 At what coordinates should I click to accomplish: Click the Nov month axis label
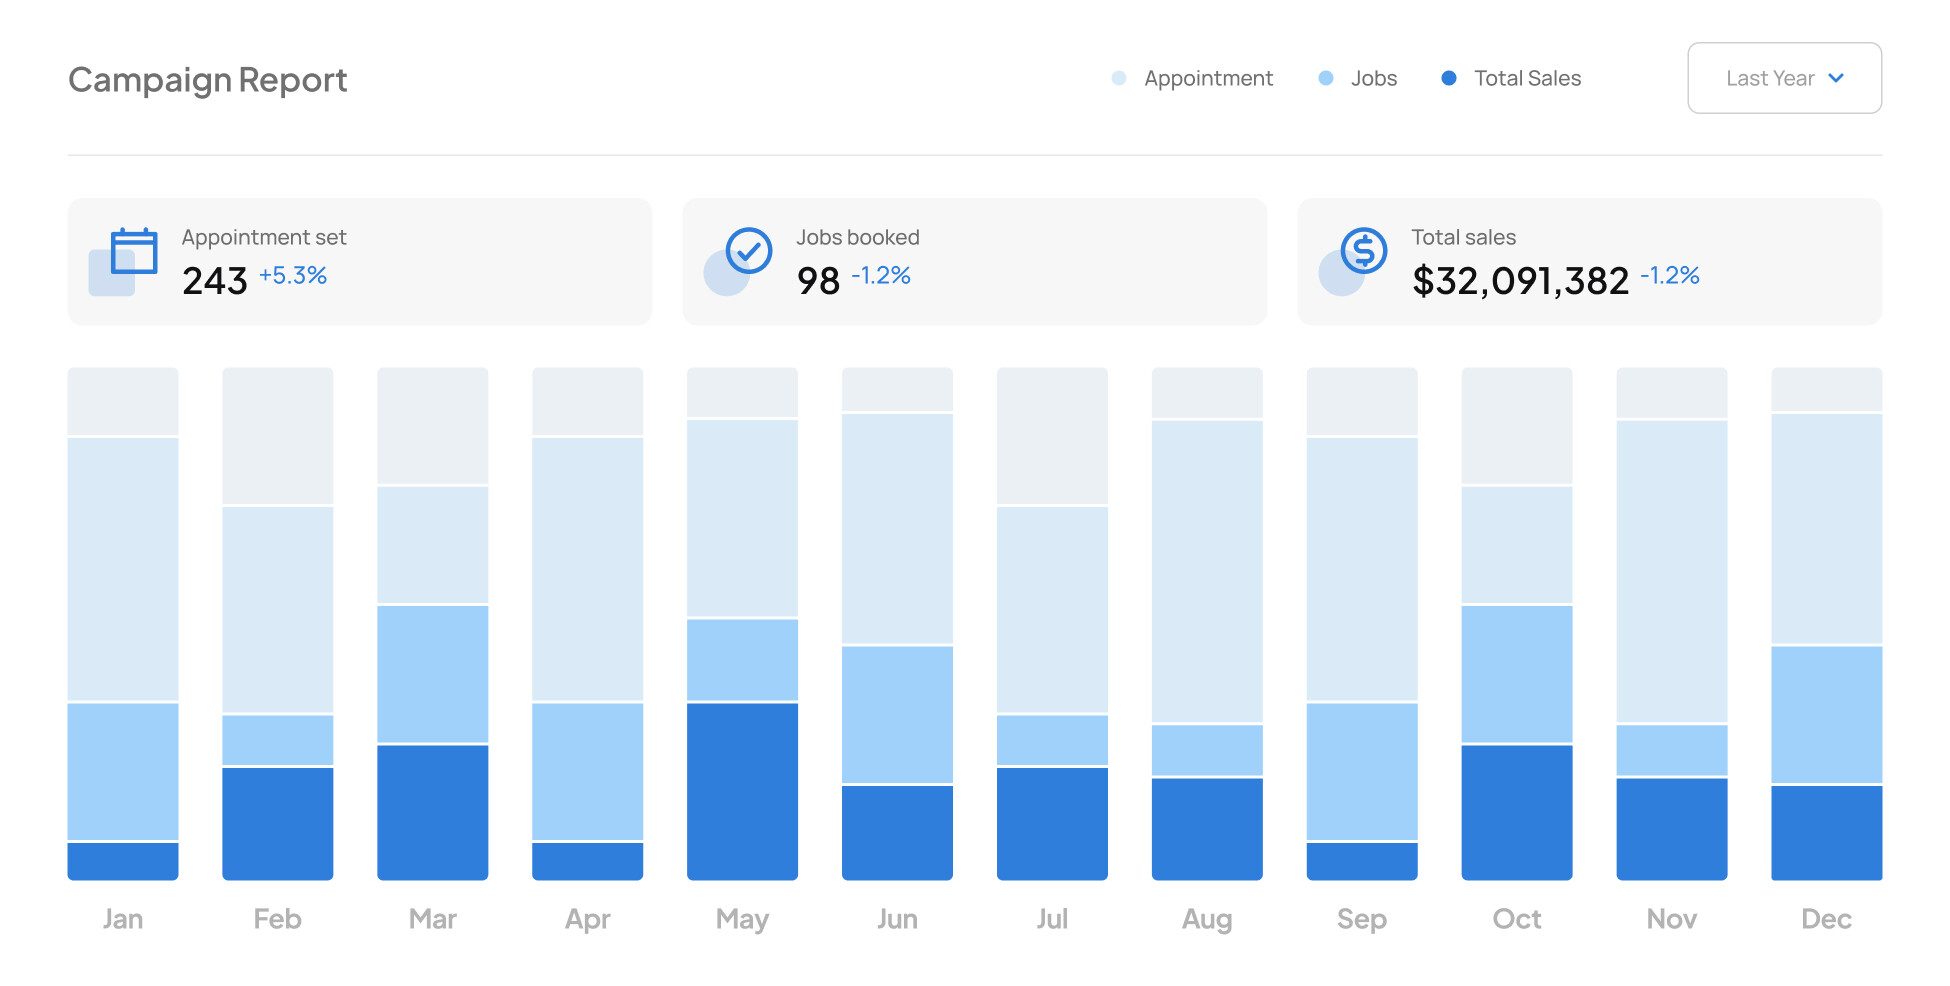click(x=1672, y=918)
